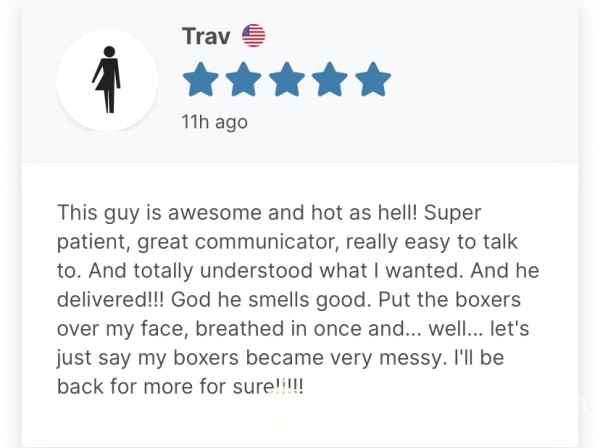This screenshot has height=448, width=600.
Task: Select the fifth rating star
Action: click(373, 79)
